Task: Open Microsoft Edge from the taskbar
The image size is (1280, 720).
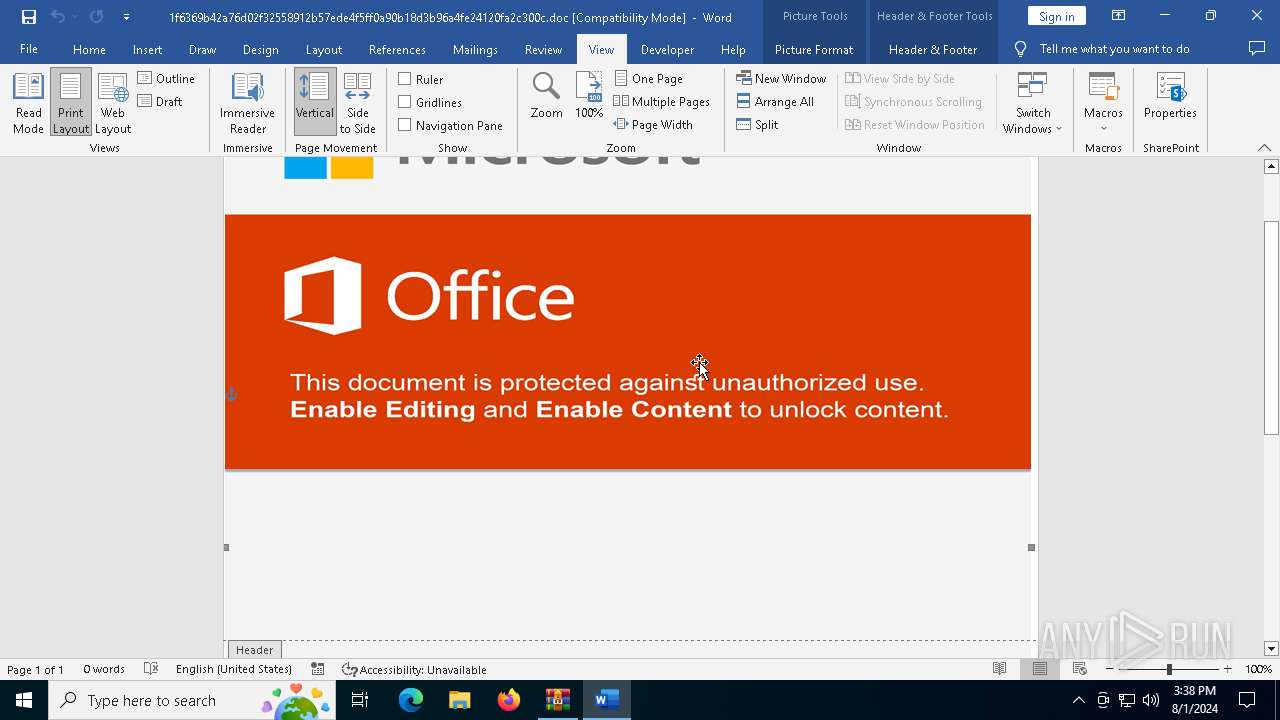Action: pos(411,700)
